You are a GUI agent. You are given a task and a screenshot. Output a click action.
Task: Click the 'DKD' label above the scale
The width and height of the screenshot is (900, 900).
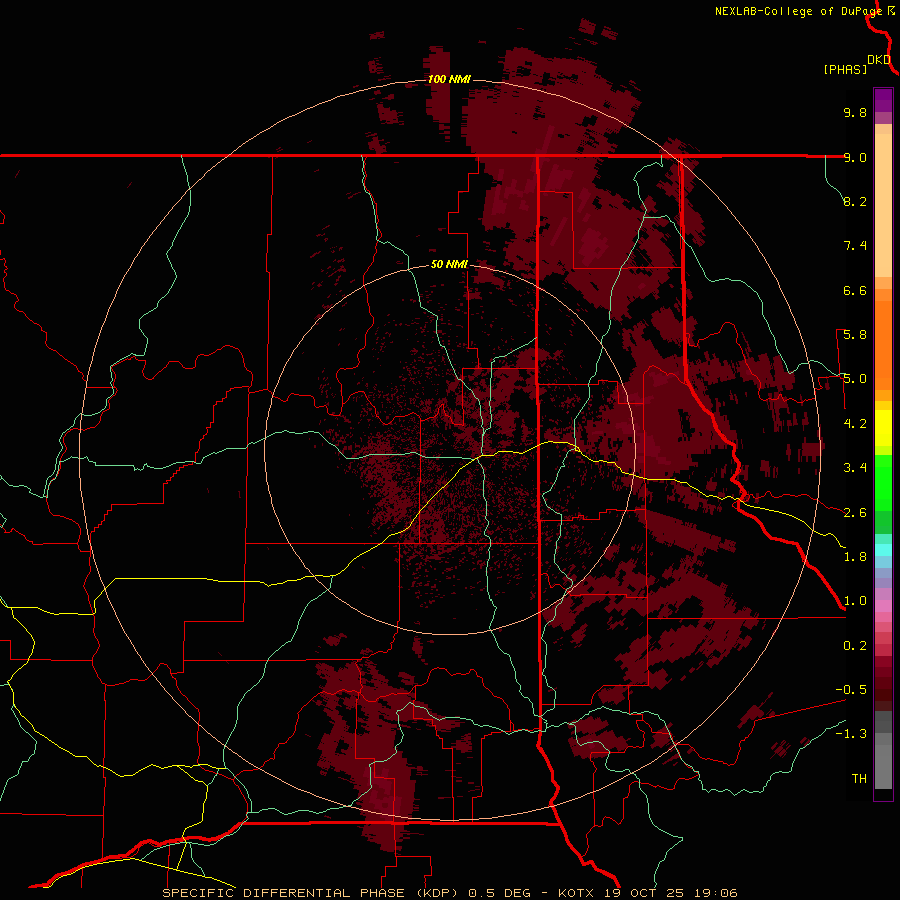pos(879,60)
